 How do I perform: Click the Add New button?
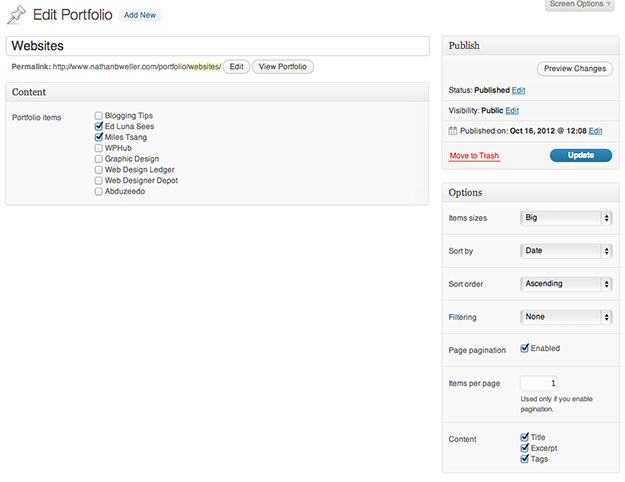(x=139, y=15)
